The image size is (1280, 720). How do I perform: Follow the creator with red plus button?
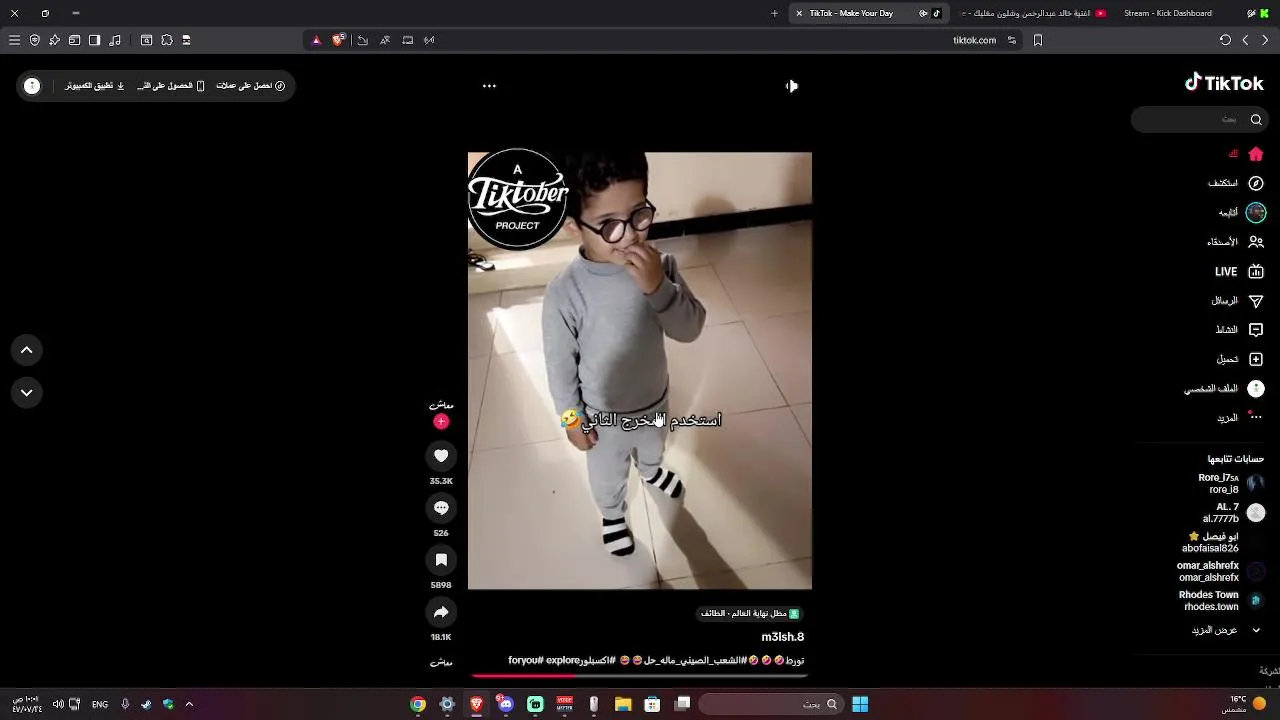click(x=441, y=422)
